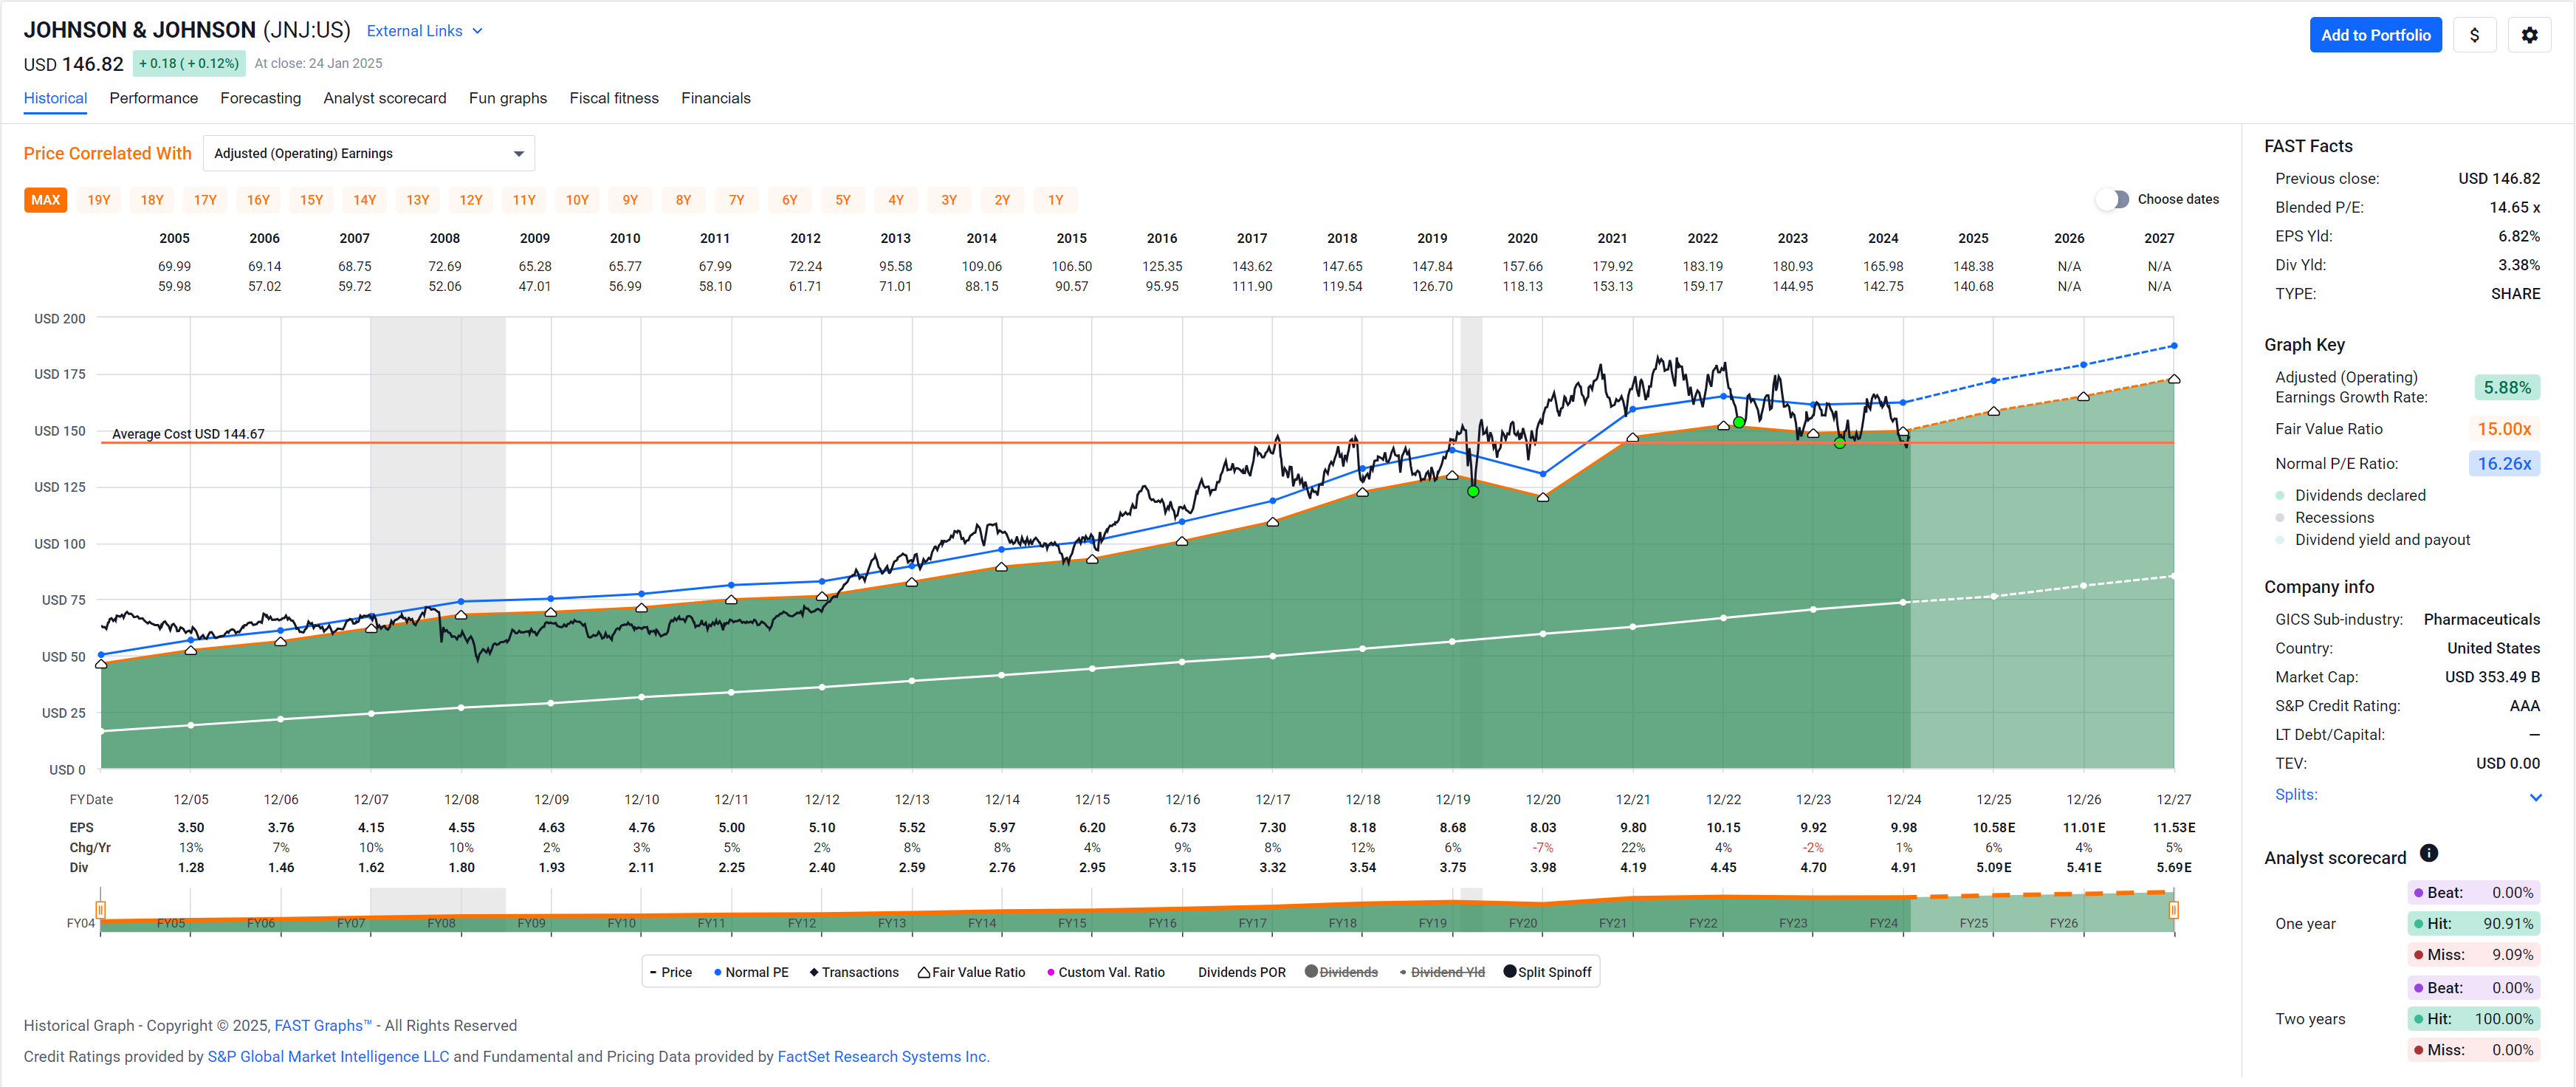Viewport: 2576px width, 1087px height.
Task: Open the Forecasting tab
Action: tap(260, 98)
